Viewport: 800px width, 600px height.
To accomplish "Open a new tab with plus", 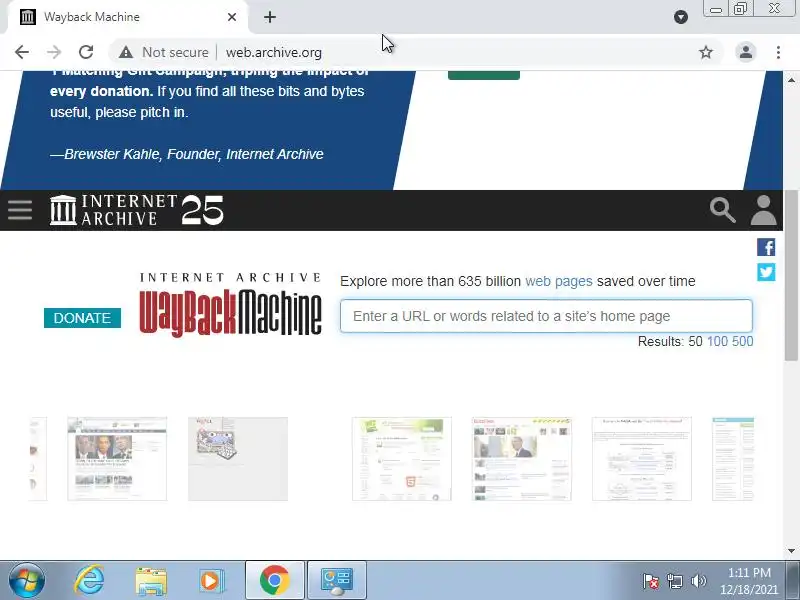I will [270, 17].
